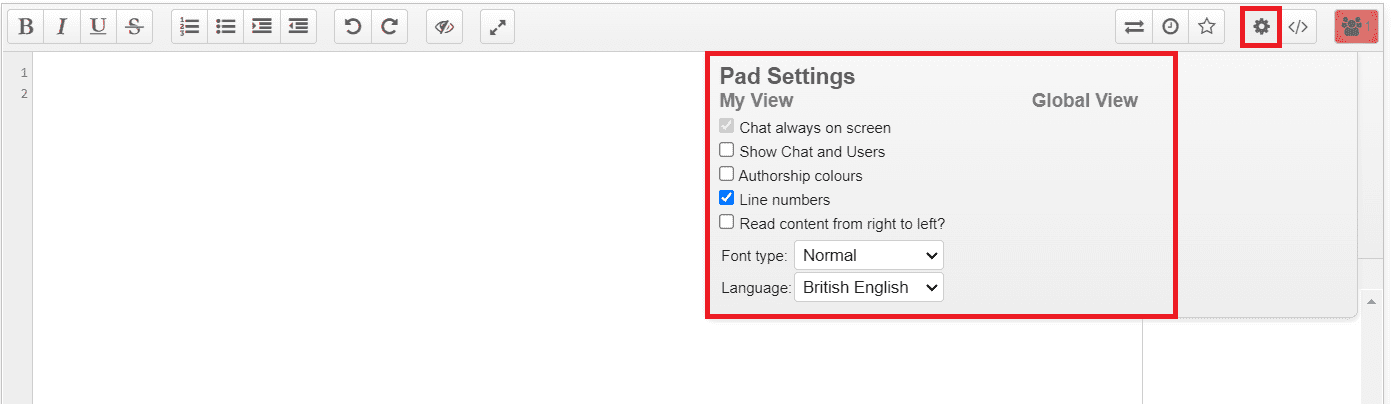The height and width of the screenshot is (404, 1391).
Task: Insert an unordered bullet list
Action: [226, 27]
